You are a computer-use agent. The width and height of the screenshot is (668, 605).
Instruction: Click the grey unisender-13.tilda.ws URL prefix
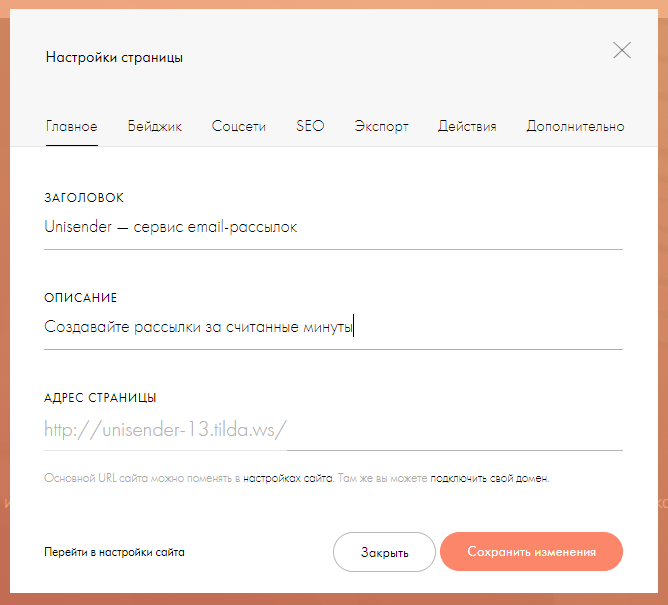[165, 429]
